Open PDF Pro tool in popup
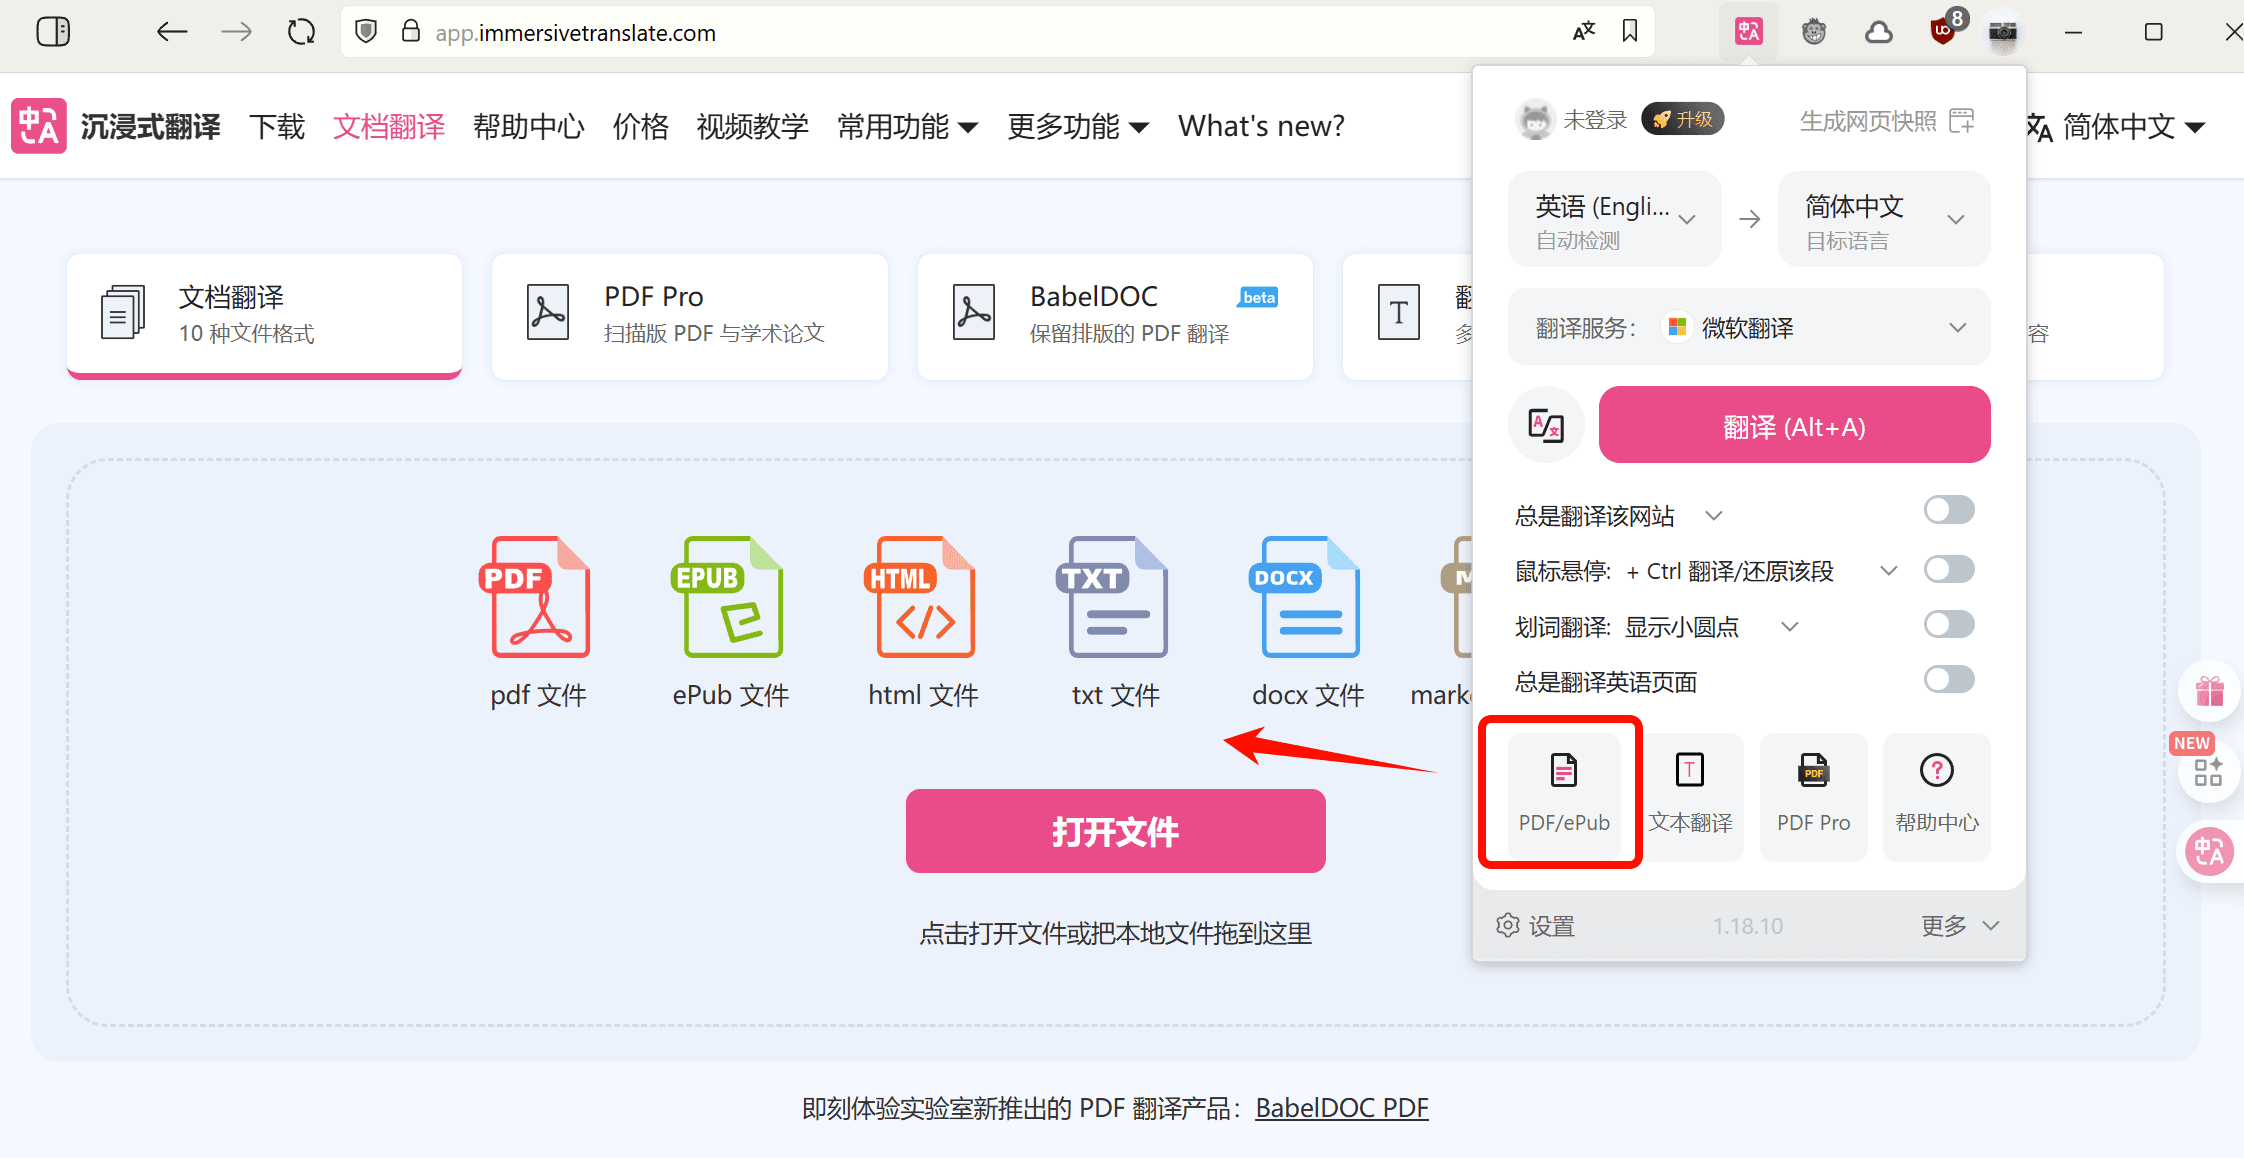 click(x=1813, y=795)
